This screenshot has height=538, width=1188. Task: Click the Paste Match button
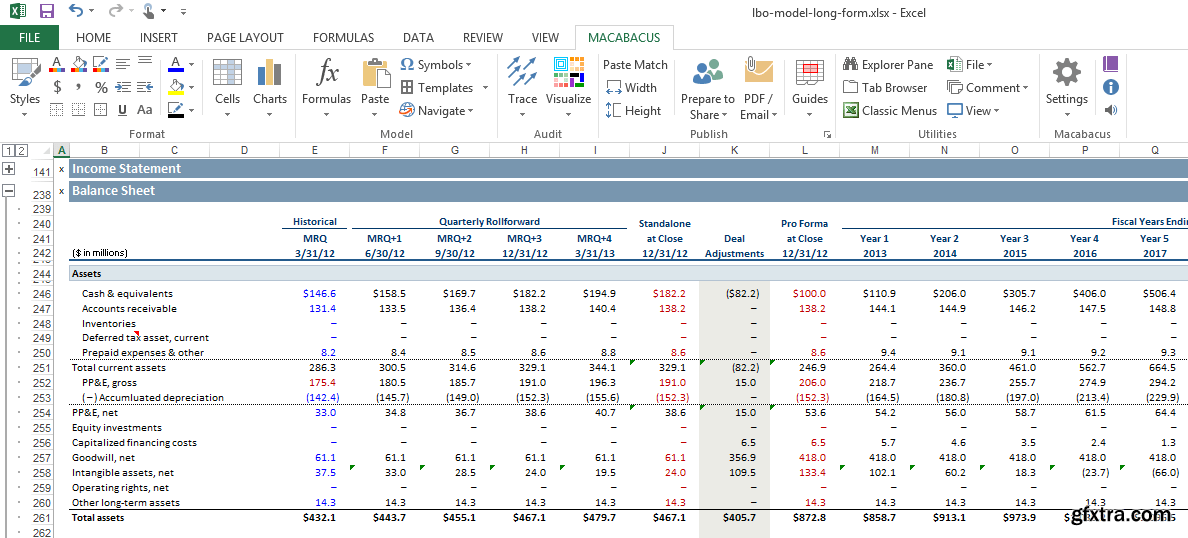point(635,65)
